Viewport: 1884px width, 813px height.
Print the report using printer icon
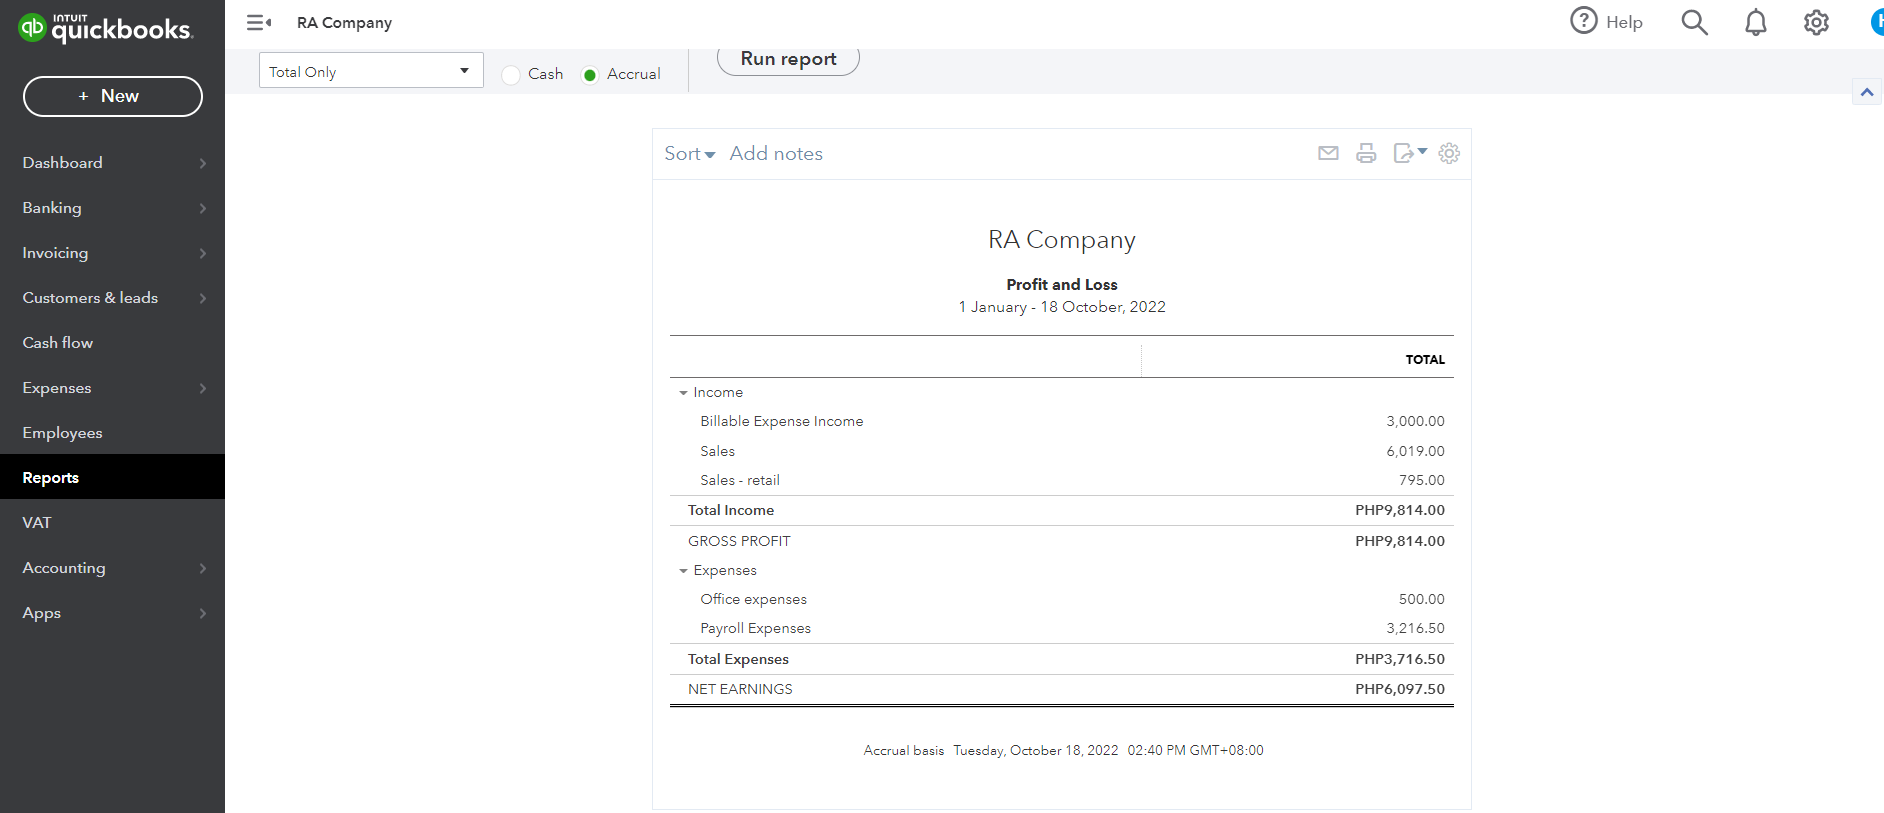pyautogui.click(x=1366, y=153)
